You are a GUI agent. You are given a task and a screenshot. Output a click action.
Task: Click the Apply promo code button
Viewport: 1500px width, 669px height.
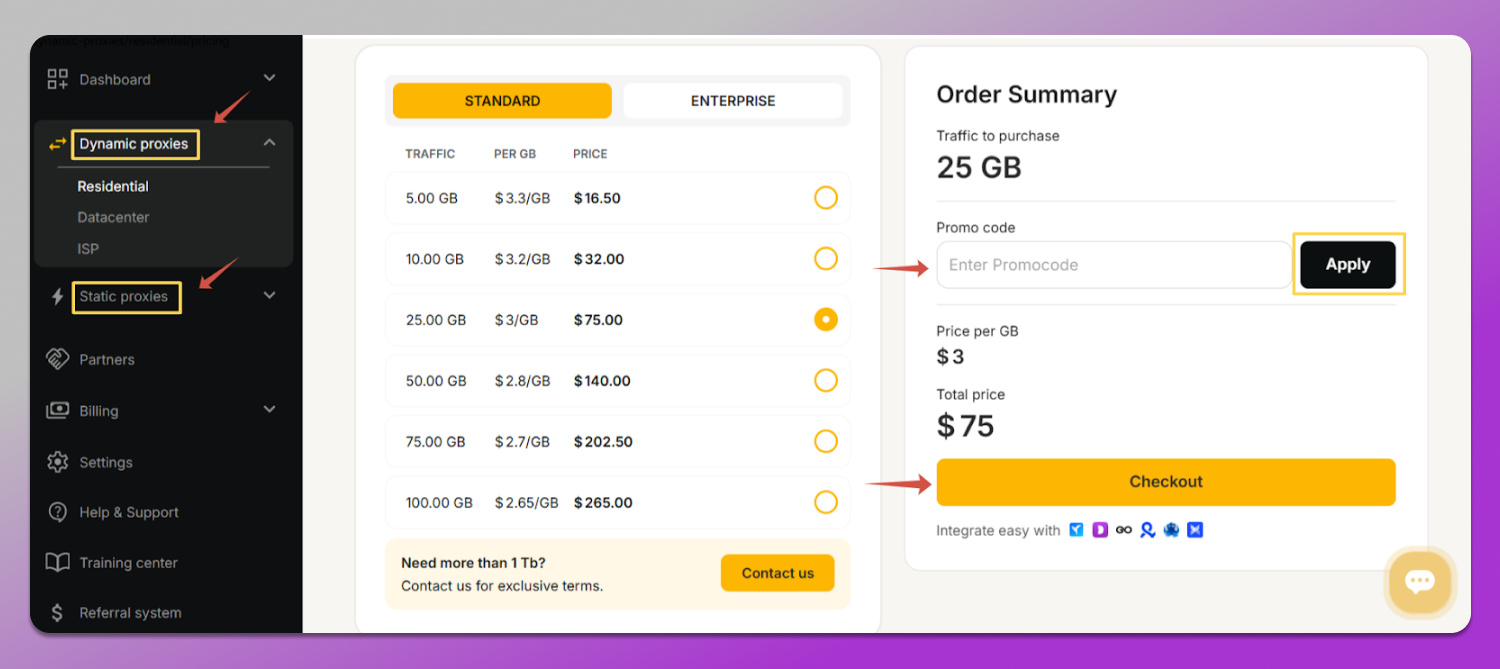point(1347,265)
